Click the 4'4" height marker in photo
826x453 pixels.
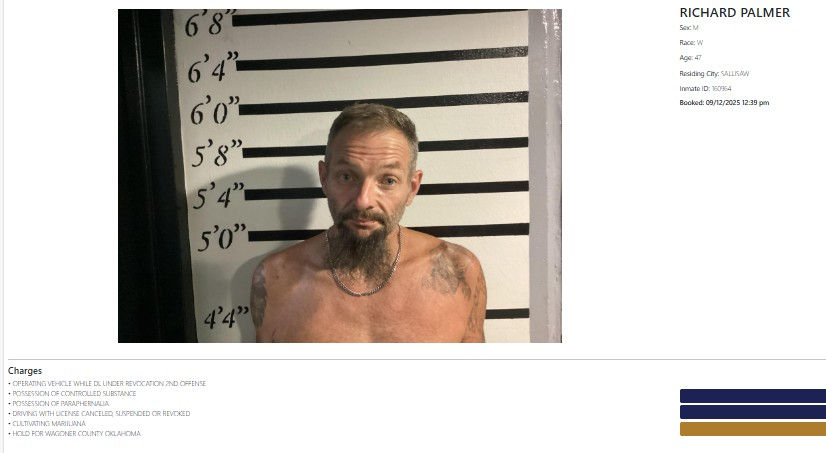pos(225,318)
